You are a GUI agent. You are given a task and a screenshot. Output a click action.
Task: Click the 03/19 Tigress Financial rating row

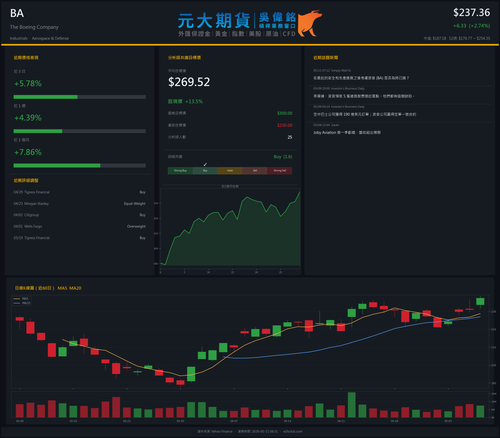(x=80, y=238)
